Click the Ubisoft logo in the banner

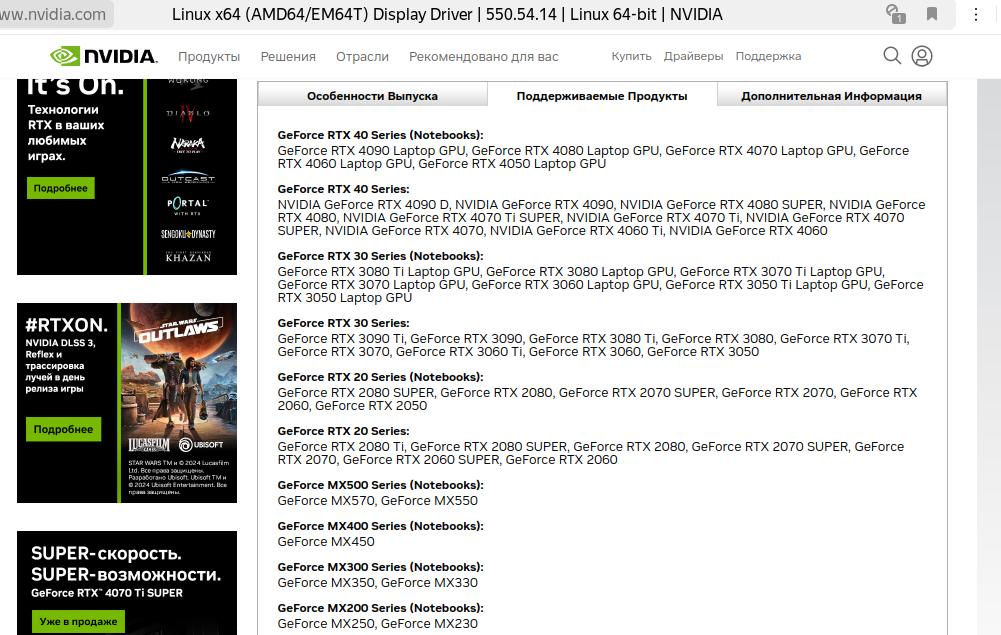click(x=201, y=444)
